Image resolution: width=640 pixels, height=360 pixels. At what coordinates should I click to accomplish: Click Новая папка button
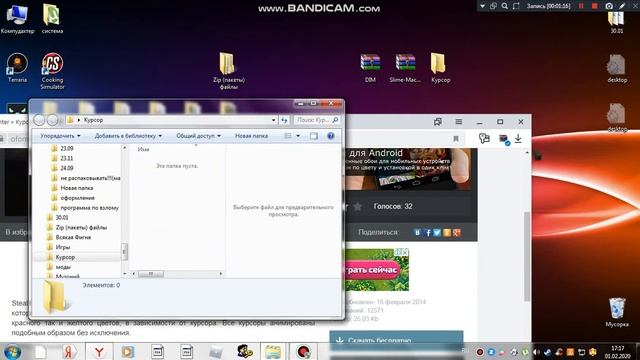click(251, 136)
